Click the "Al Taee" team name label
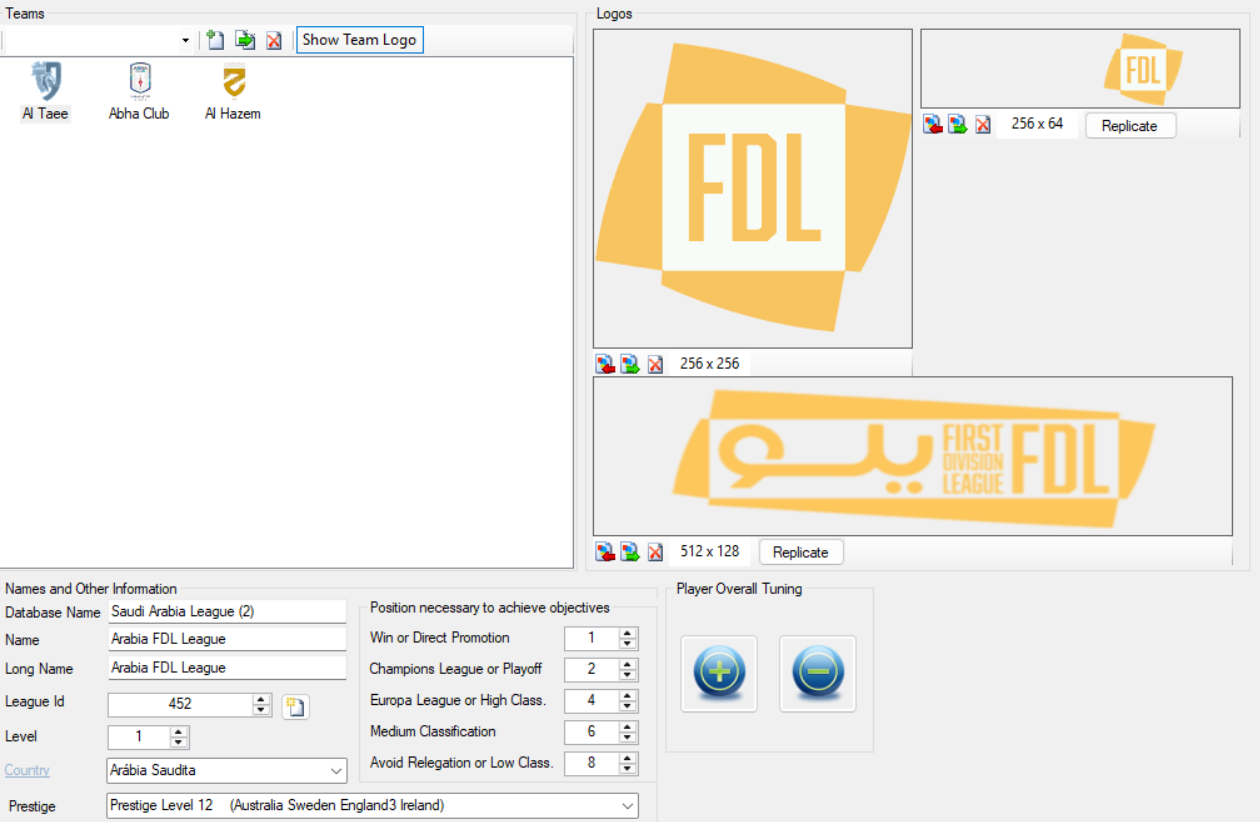1260x822 pixels. 46,114
